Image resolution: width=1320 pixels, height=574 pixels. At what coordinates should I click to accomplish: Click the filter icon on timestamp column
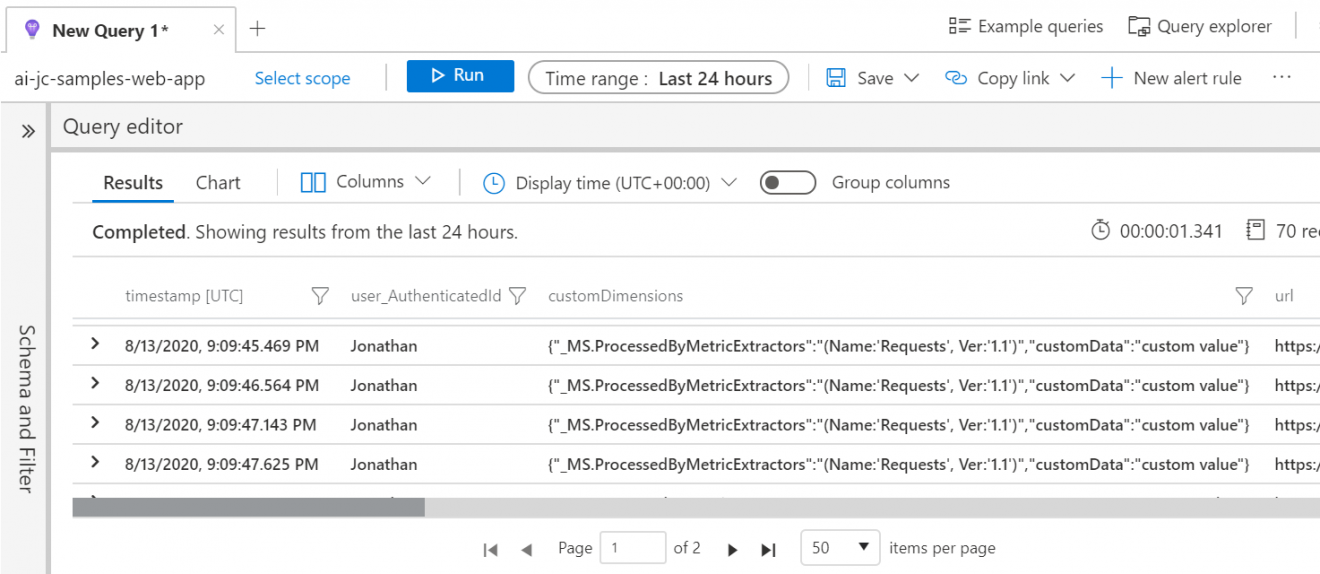(320, 296)
